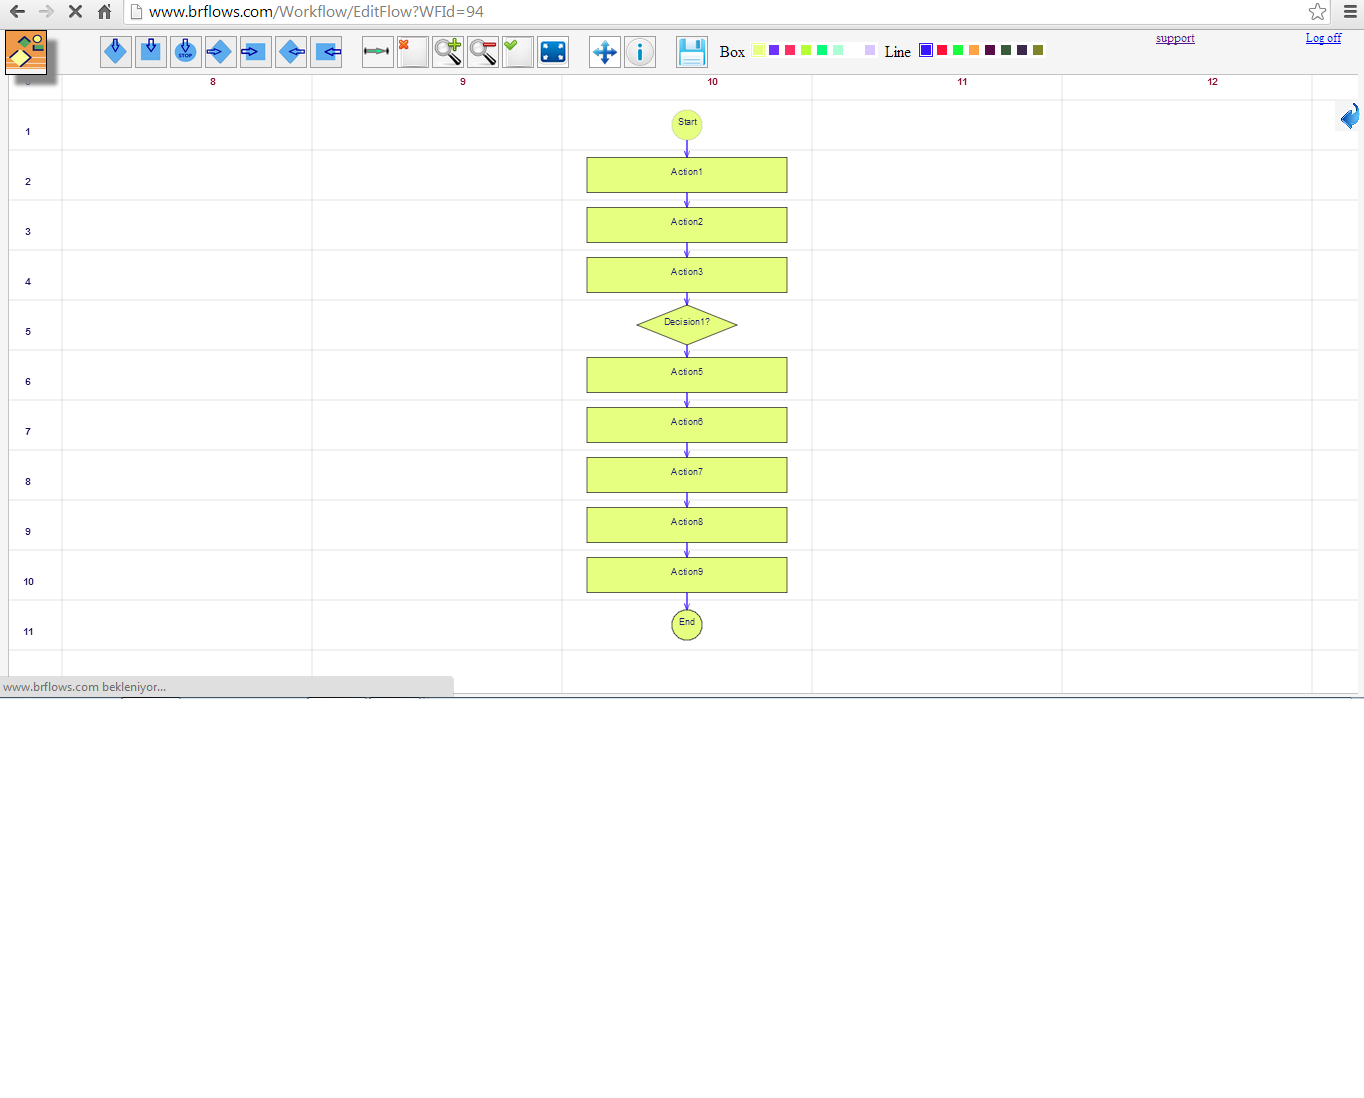Click the blue back arrow at right edge
The width and height of the screenshot is (1364, 1098).
(x=1350, y=116)
